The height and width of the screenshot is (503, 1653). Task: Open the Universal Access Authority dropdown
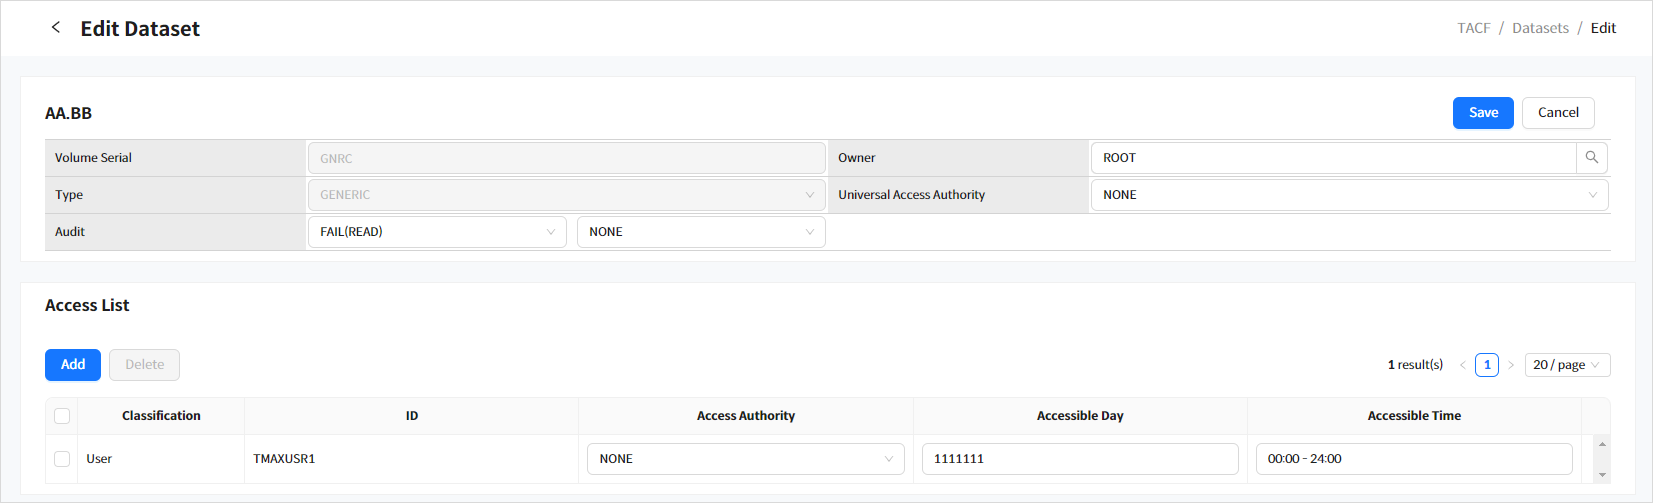pyautogui.click(x=1348, y=195)
